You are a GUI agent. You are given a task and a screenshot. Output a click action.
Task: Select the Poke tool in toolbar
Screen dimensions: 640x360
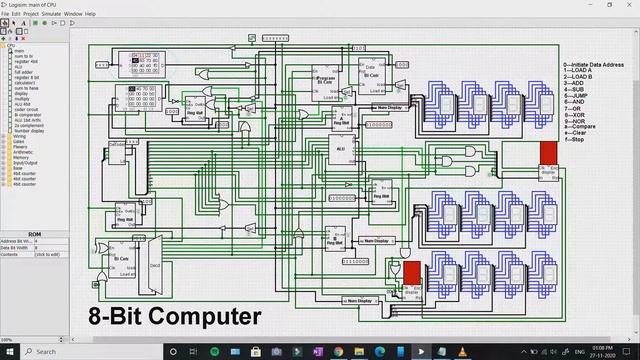click(x=4, y=23)
